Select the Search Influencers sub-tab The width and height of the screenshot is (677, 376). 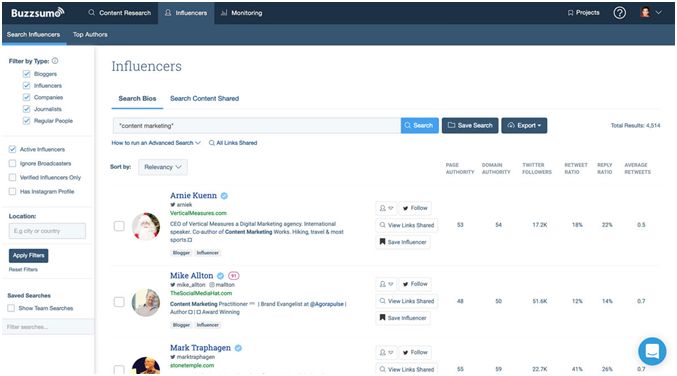coord(34,35)
